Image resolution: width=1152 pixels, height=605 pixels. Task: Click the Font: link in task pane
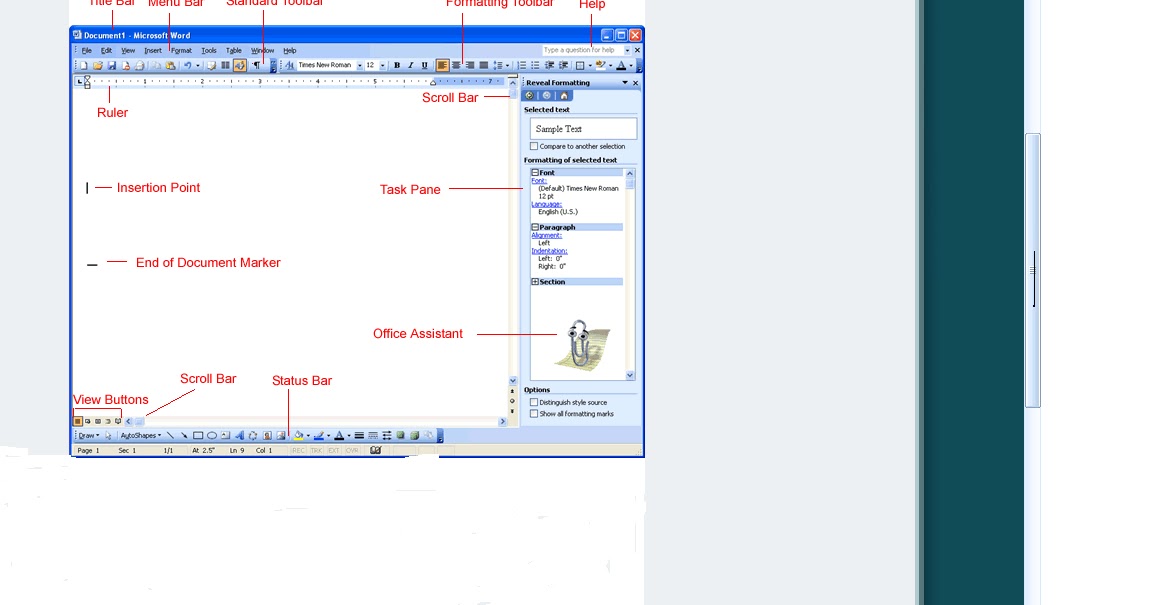pyautogui.click(x=539, y=181)
